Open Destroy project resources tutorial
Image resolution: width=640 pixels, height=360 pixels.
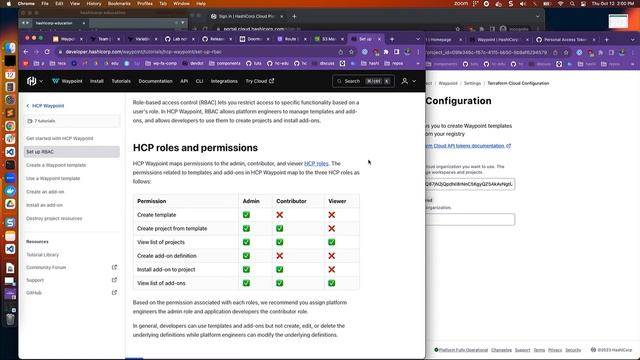(54, 218)
